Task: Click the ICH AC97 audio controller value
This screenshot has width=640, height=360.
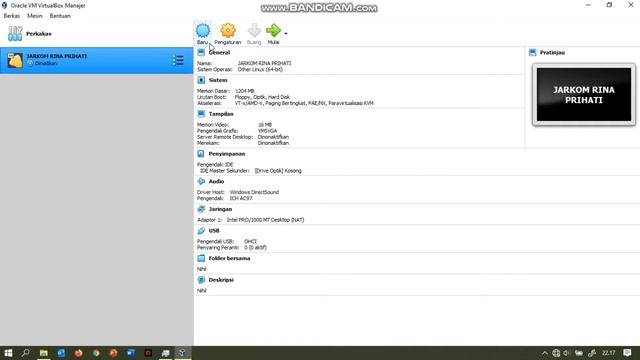Action: point(241,198)
